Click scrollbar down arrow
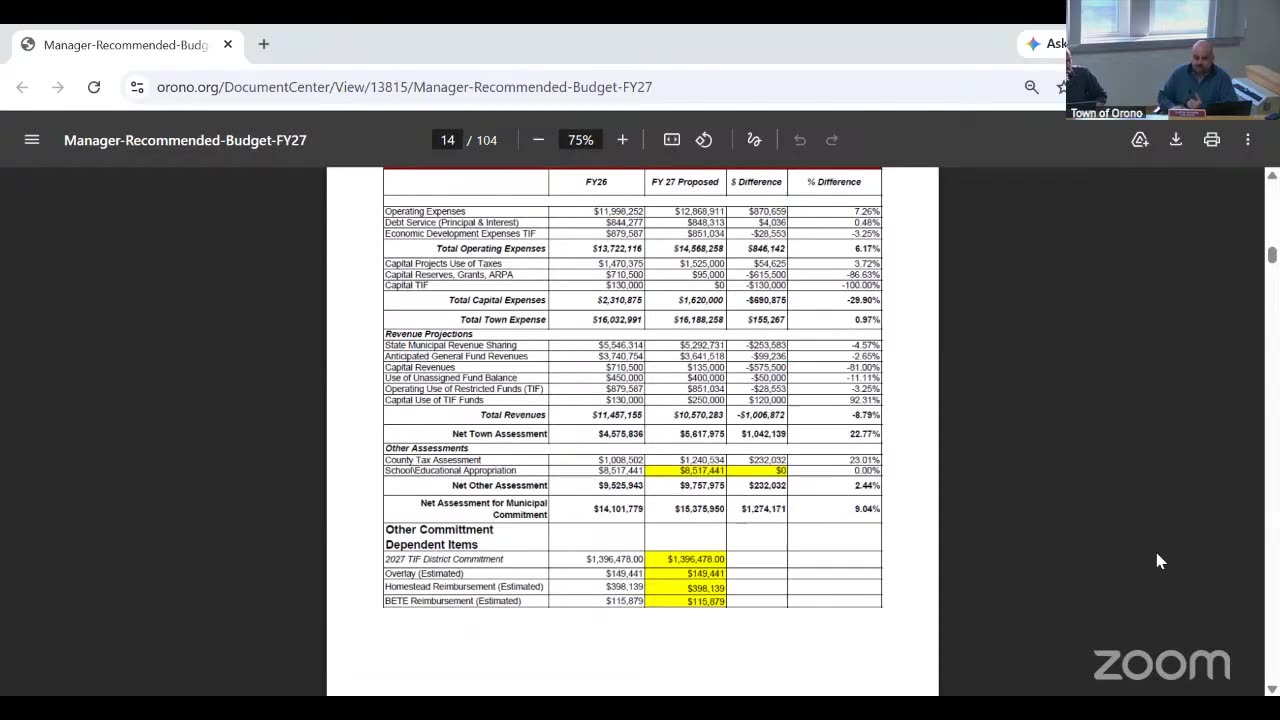 point(1272,689)
